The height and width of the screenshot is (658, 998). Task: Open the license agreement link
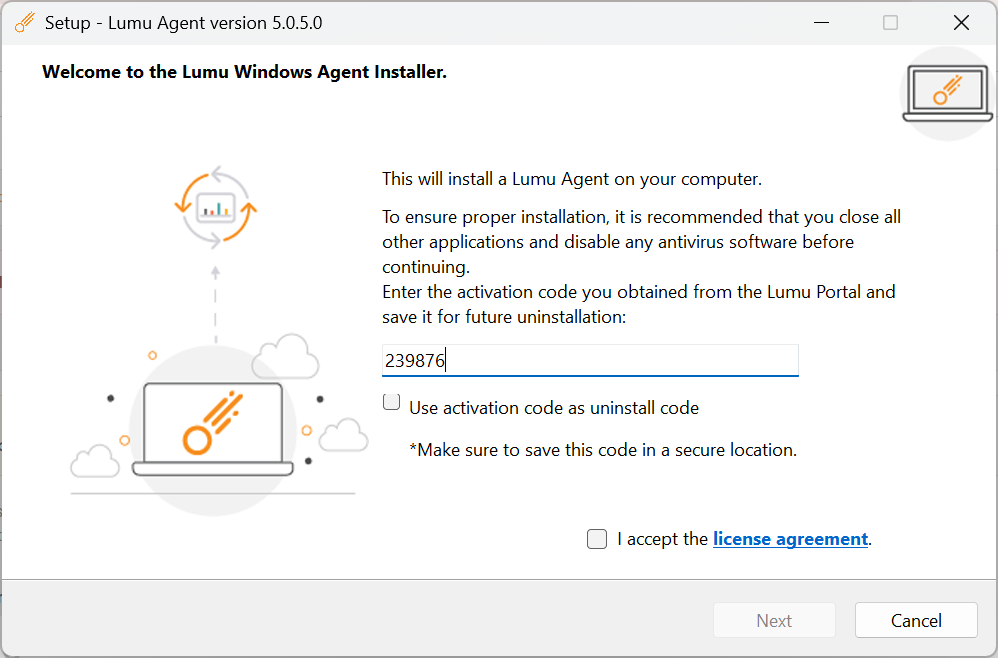coord(790,539)
